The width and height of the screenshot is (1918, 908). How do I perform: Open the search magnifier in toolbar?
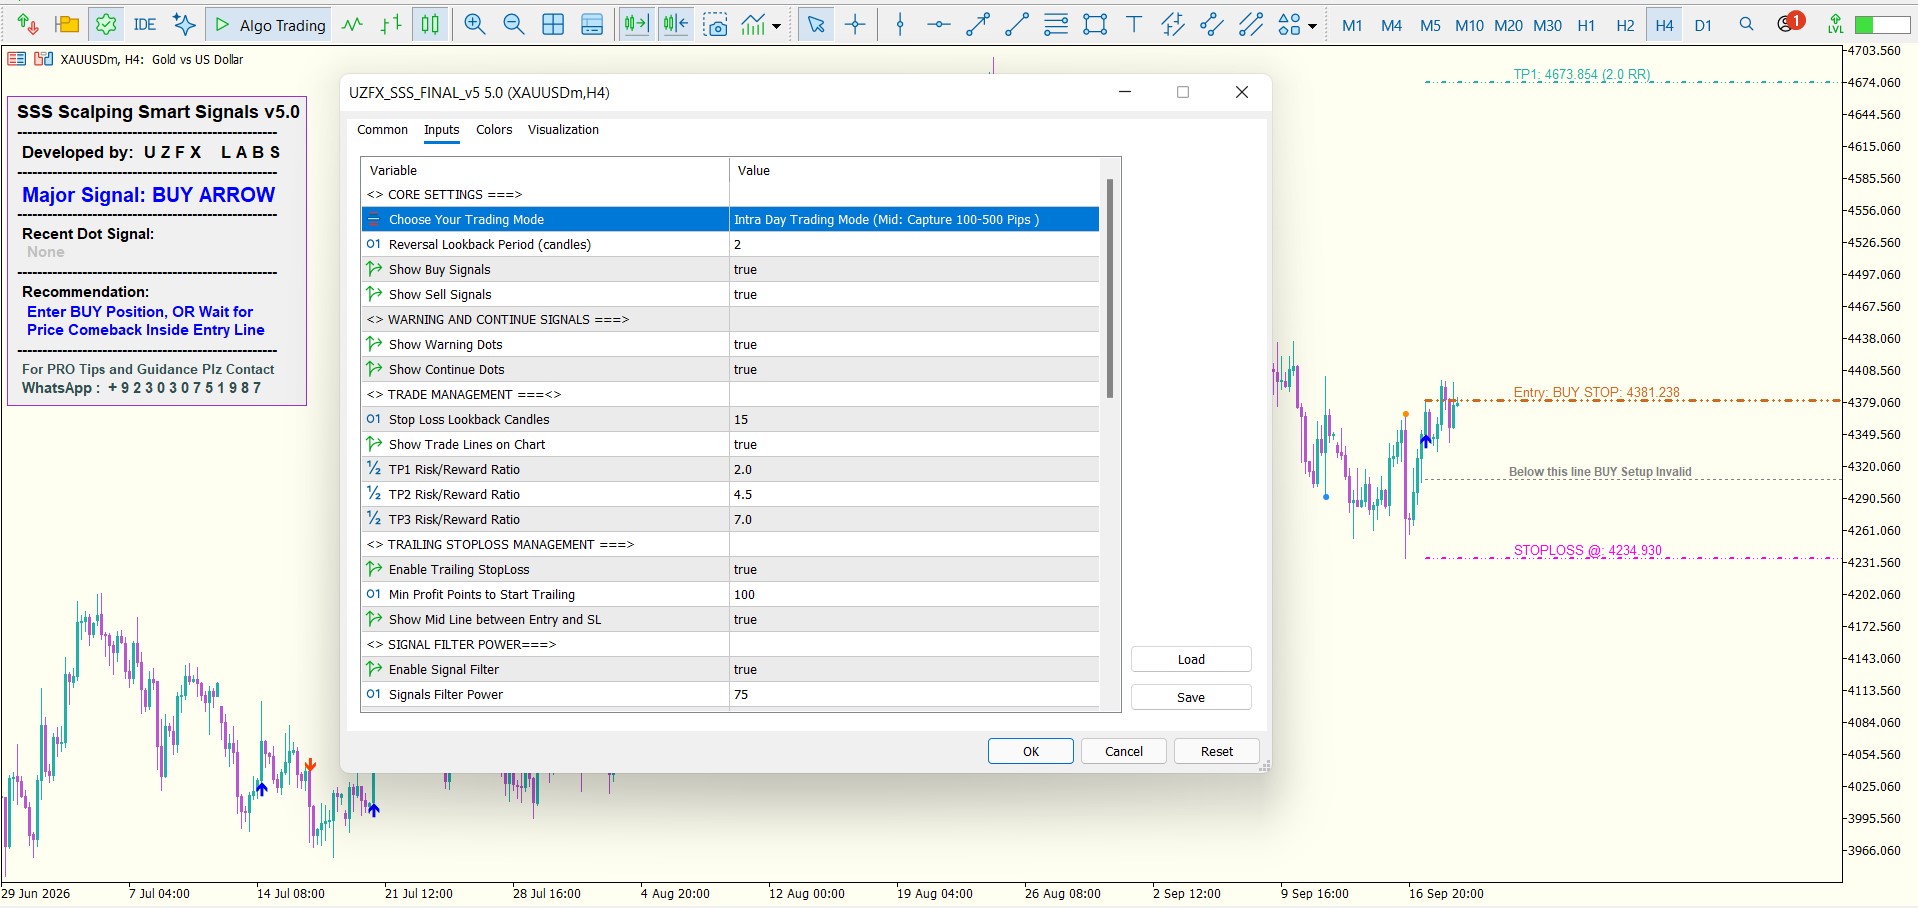[x=1746, y=25]
